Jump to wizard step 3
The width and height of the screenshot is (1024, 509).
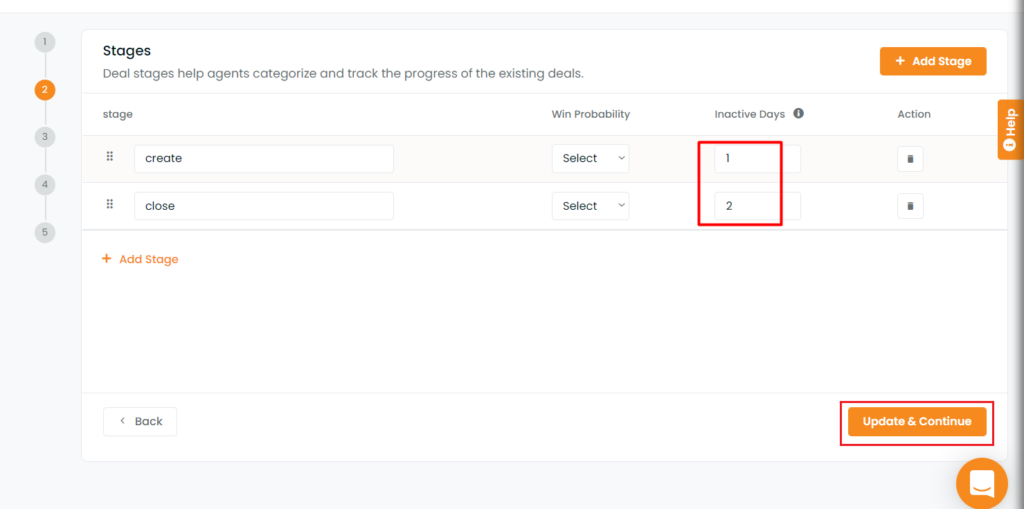44,136
